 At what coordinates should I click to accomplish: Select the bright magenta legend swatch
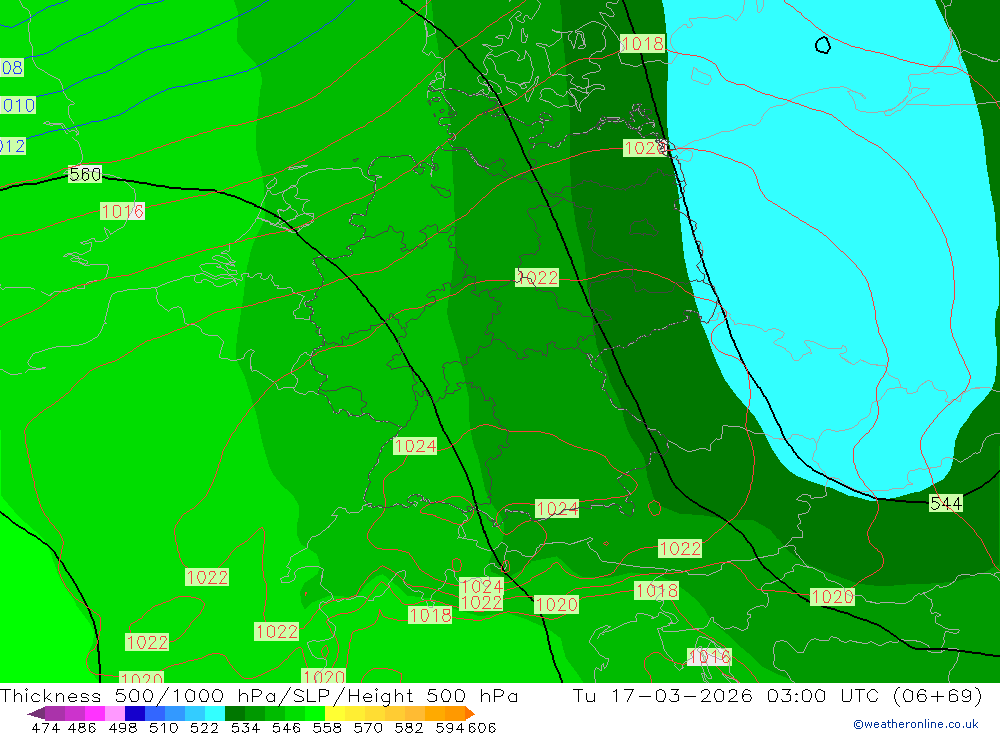(94, 713)
